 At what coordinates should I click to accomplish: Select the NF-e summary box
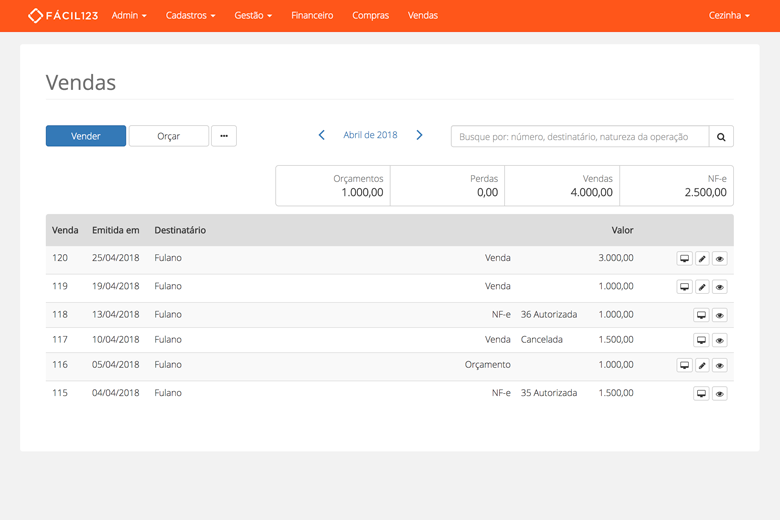coord(677,186)
